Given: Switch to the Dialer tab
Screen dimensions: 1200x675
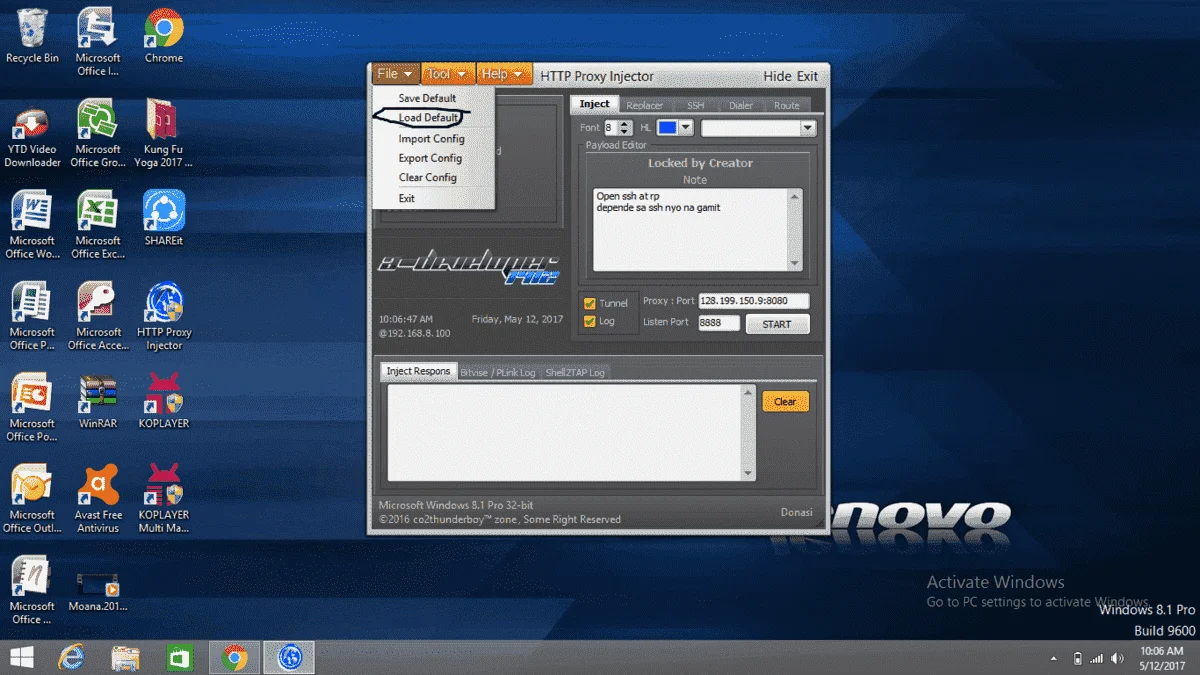Looking at the screenshot, I should coord(741,105).
